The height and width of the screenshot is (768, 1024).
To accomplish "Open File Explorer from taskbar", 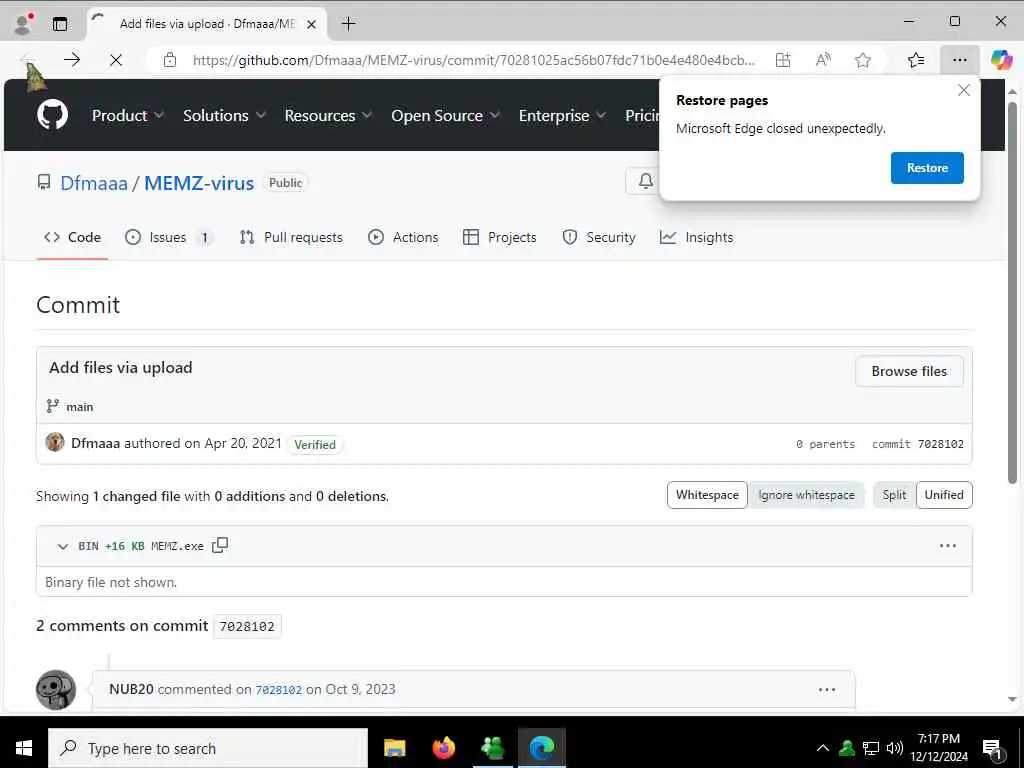I will pos(394,748).
